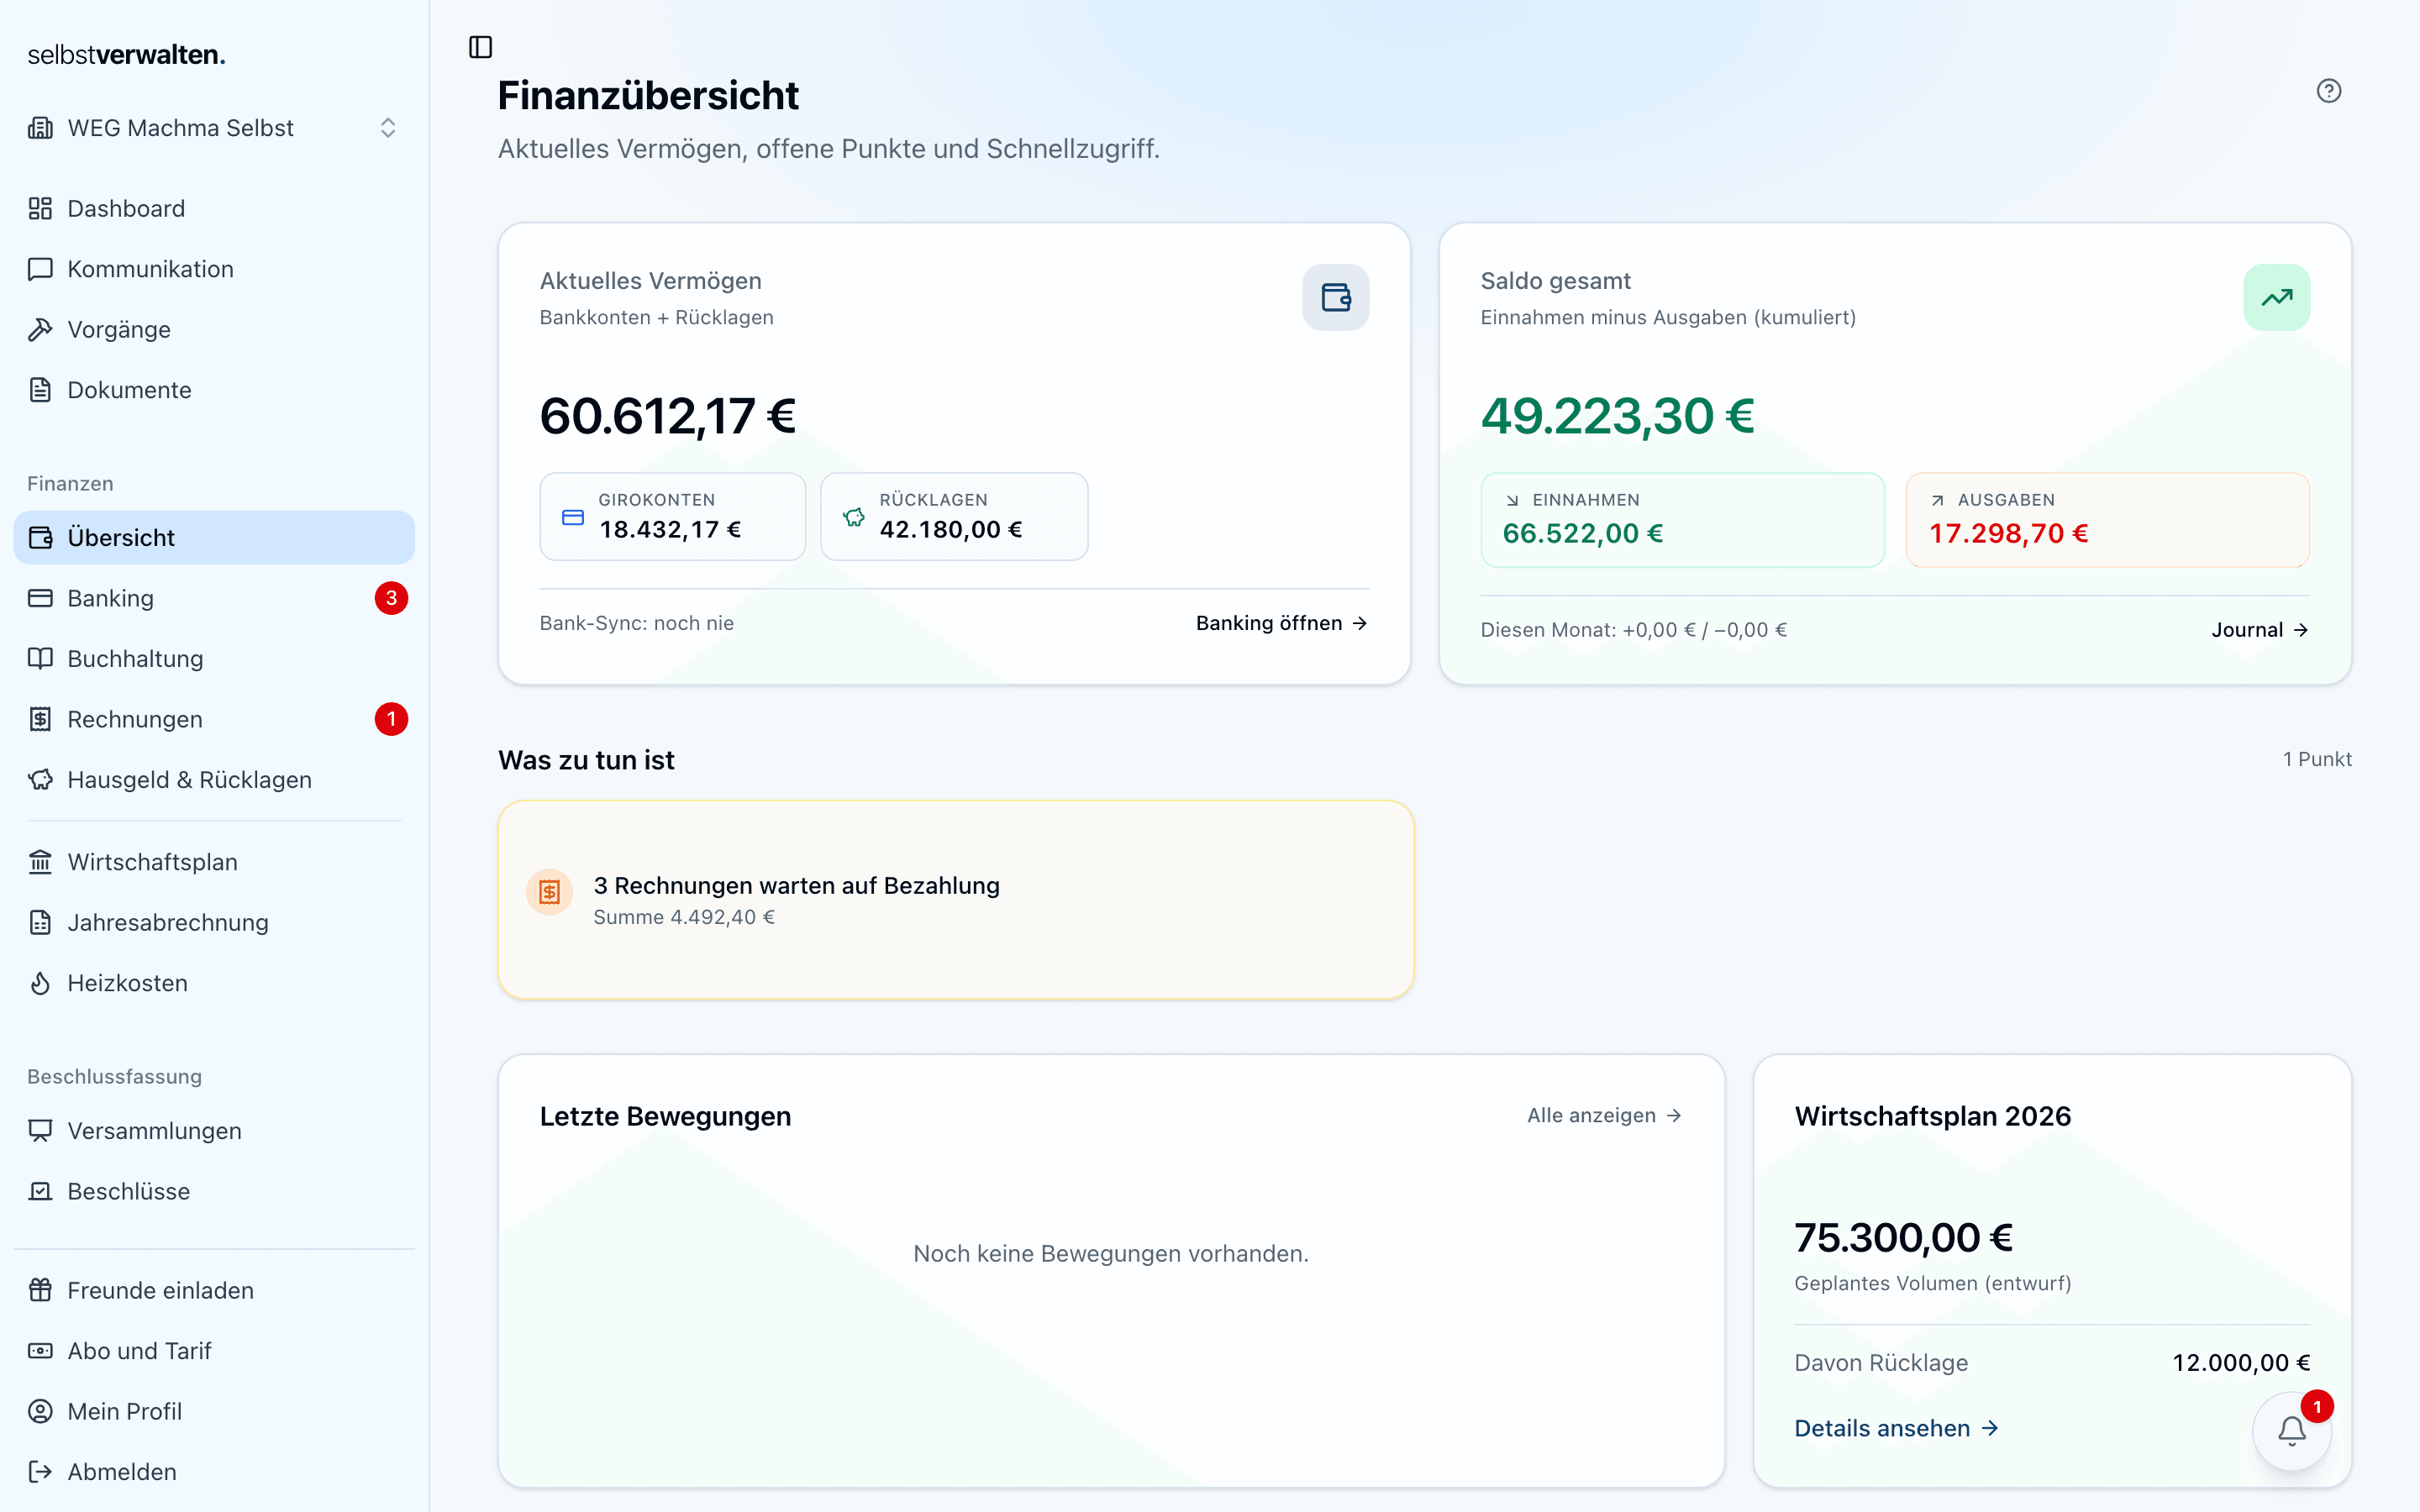
Task: Click the Was zu tun ist heading
Action: tap(586, 760)
